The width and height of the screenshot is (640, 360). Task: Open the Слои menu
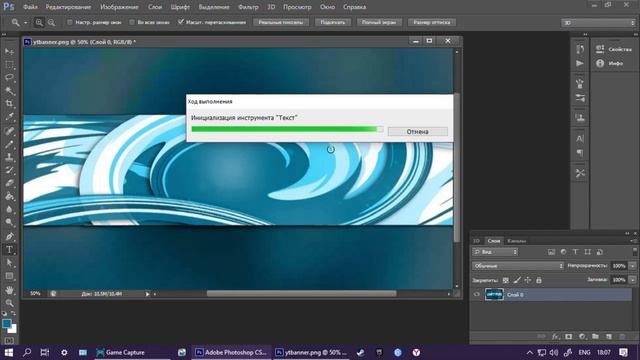point(155,7)
